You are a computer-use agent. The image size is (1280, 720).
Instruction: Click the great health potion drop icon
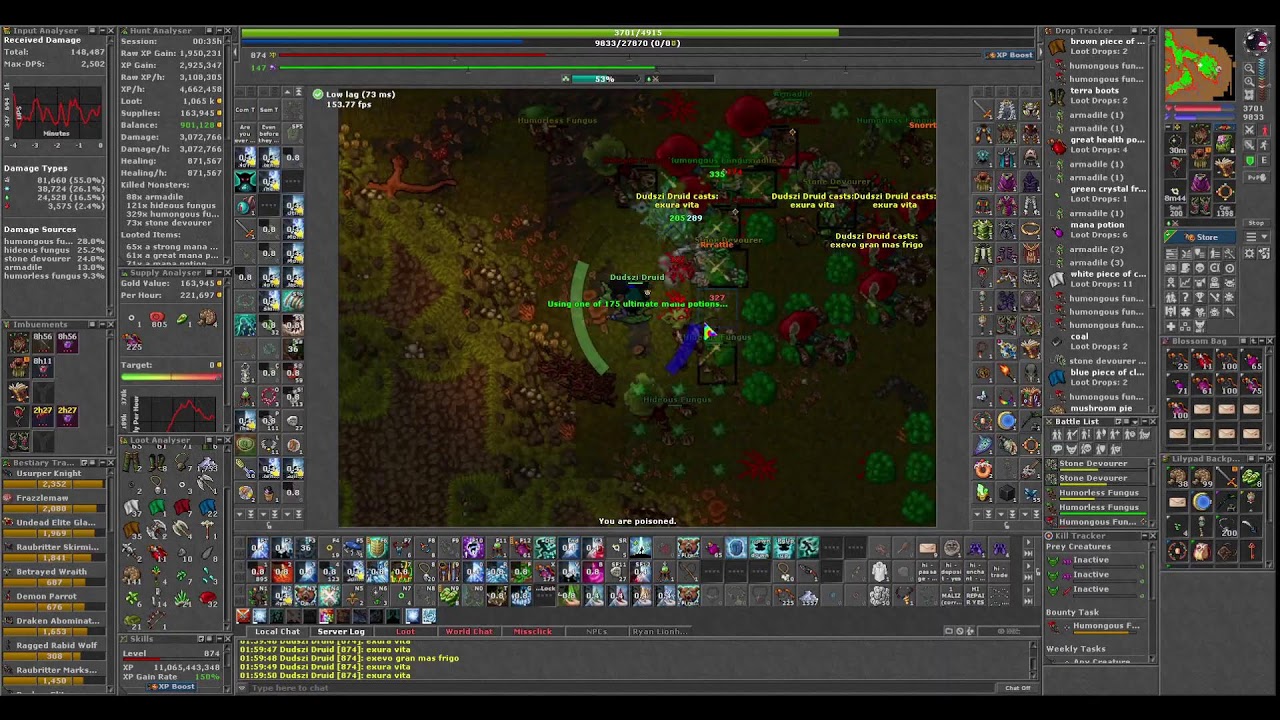pyautogui.click(x=1058, y=146)
